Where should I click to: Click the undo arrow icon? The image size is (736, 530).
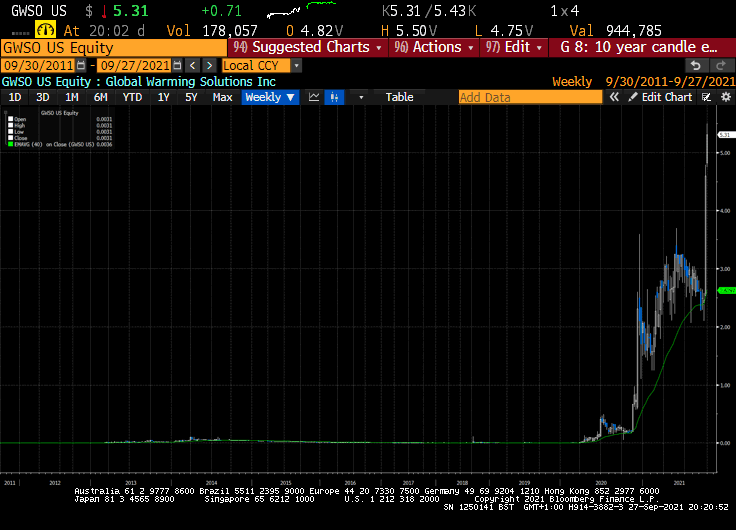696,65
